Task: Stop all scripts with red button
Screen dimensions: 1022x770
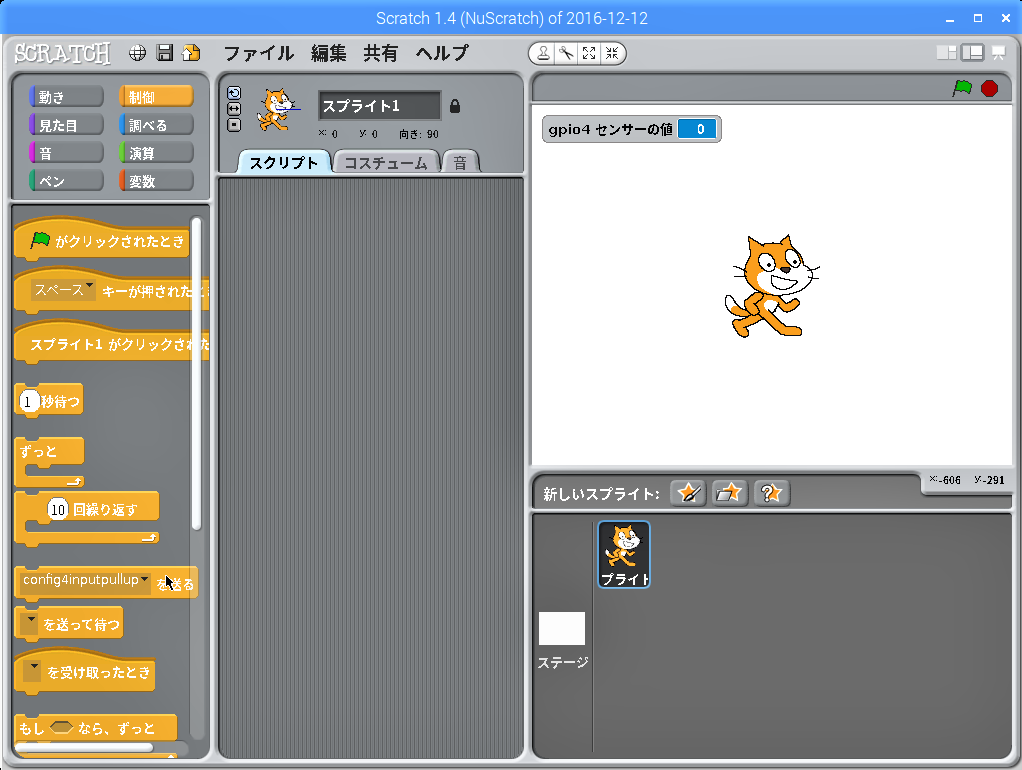Action: (989, 88)
